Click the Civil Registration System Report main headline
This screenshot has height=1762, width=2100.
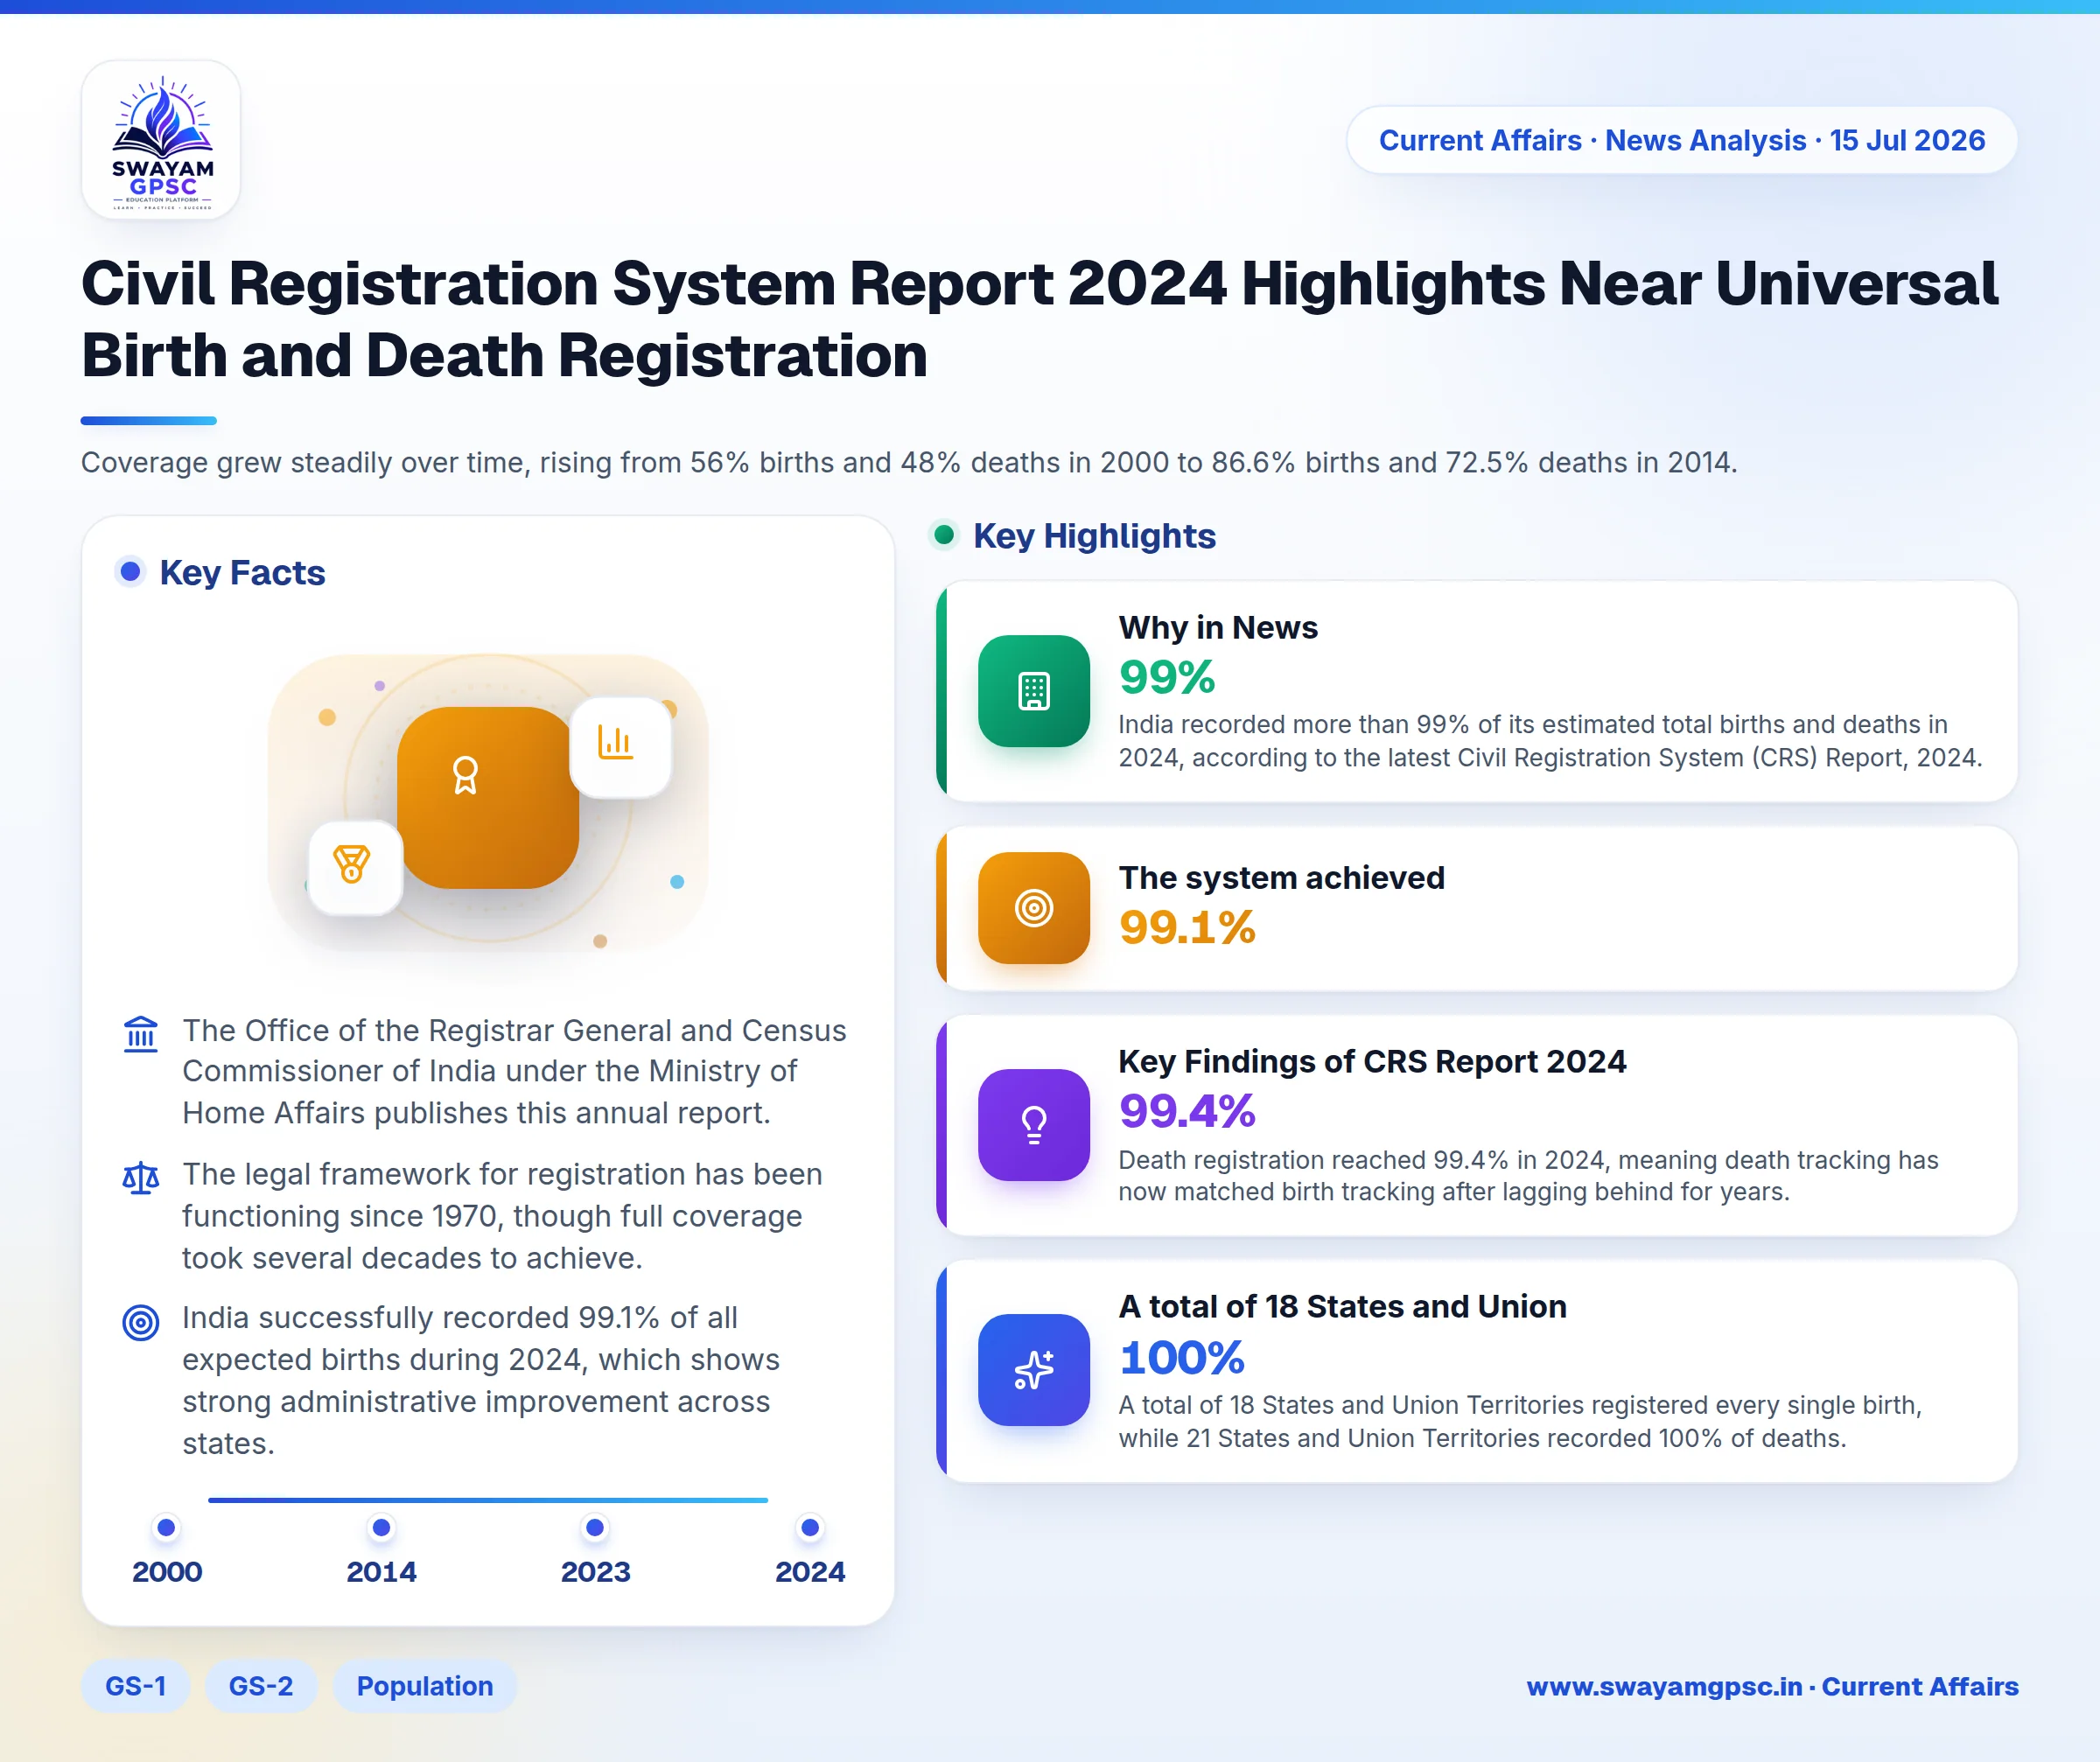(1040, 319)
